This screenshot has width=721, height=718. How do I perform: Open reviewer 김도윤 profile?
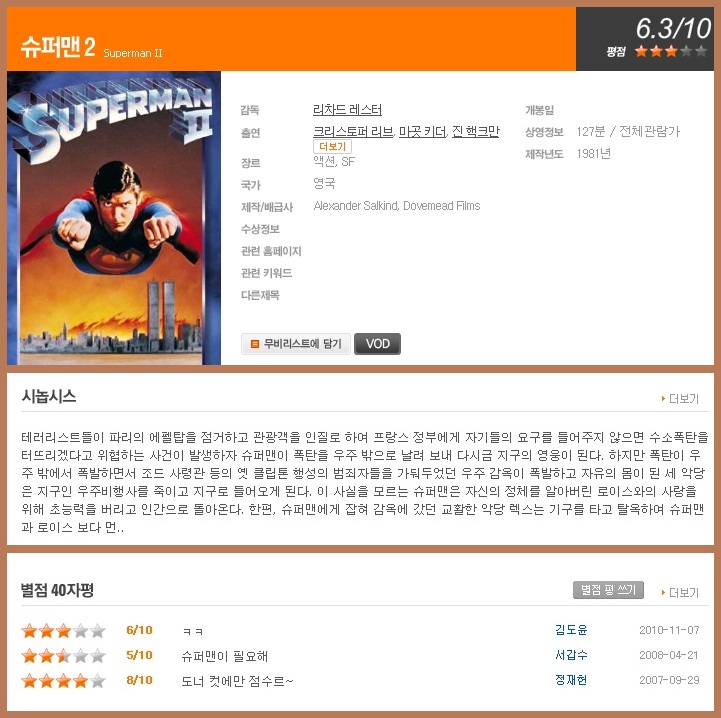tap(571, 630)
